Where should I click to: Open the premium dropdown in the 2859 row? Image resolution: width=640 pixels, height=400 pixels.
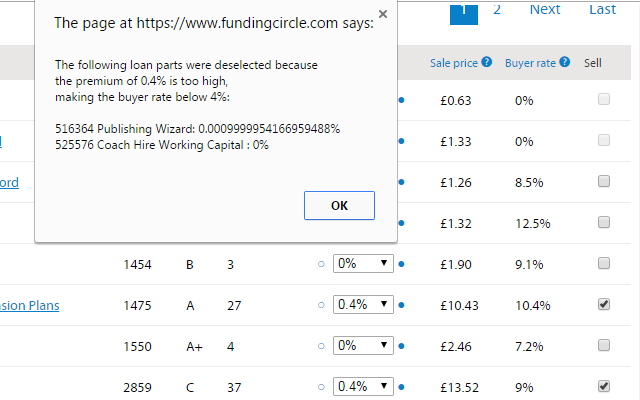(363, 387)
